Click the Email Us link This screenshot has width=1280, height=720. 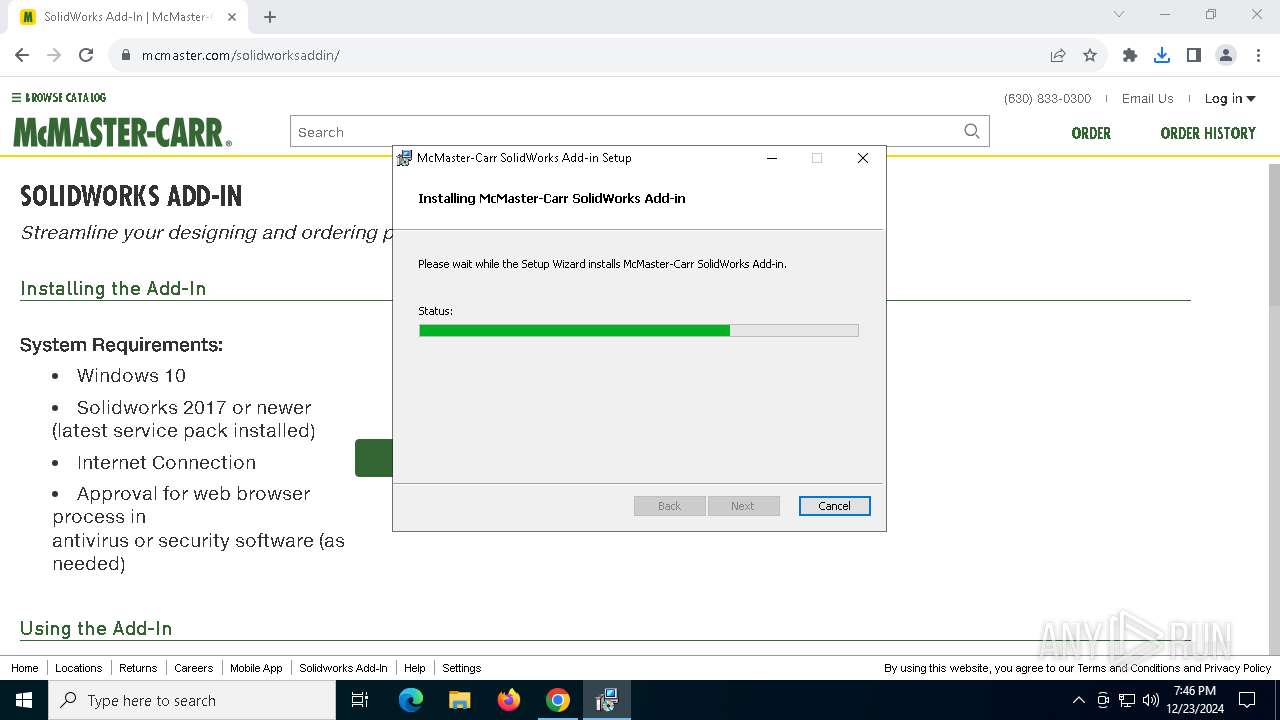[x=1147, y=98]
